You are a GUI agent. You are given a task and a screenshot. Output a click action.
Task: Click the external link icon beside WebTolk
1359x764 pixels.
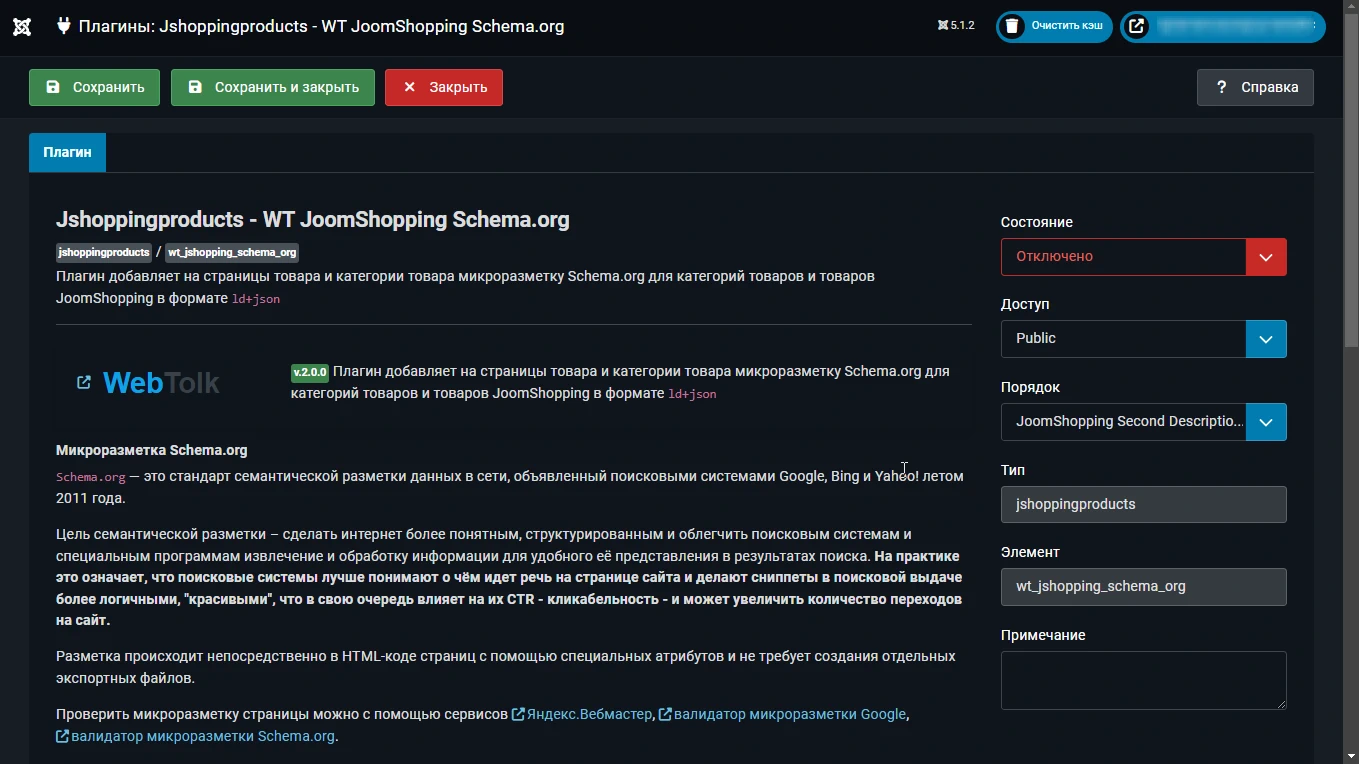[x=84, y=382]
